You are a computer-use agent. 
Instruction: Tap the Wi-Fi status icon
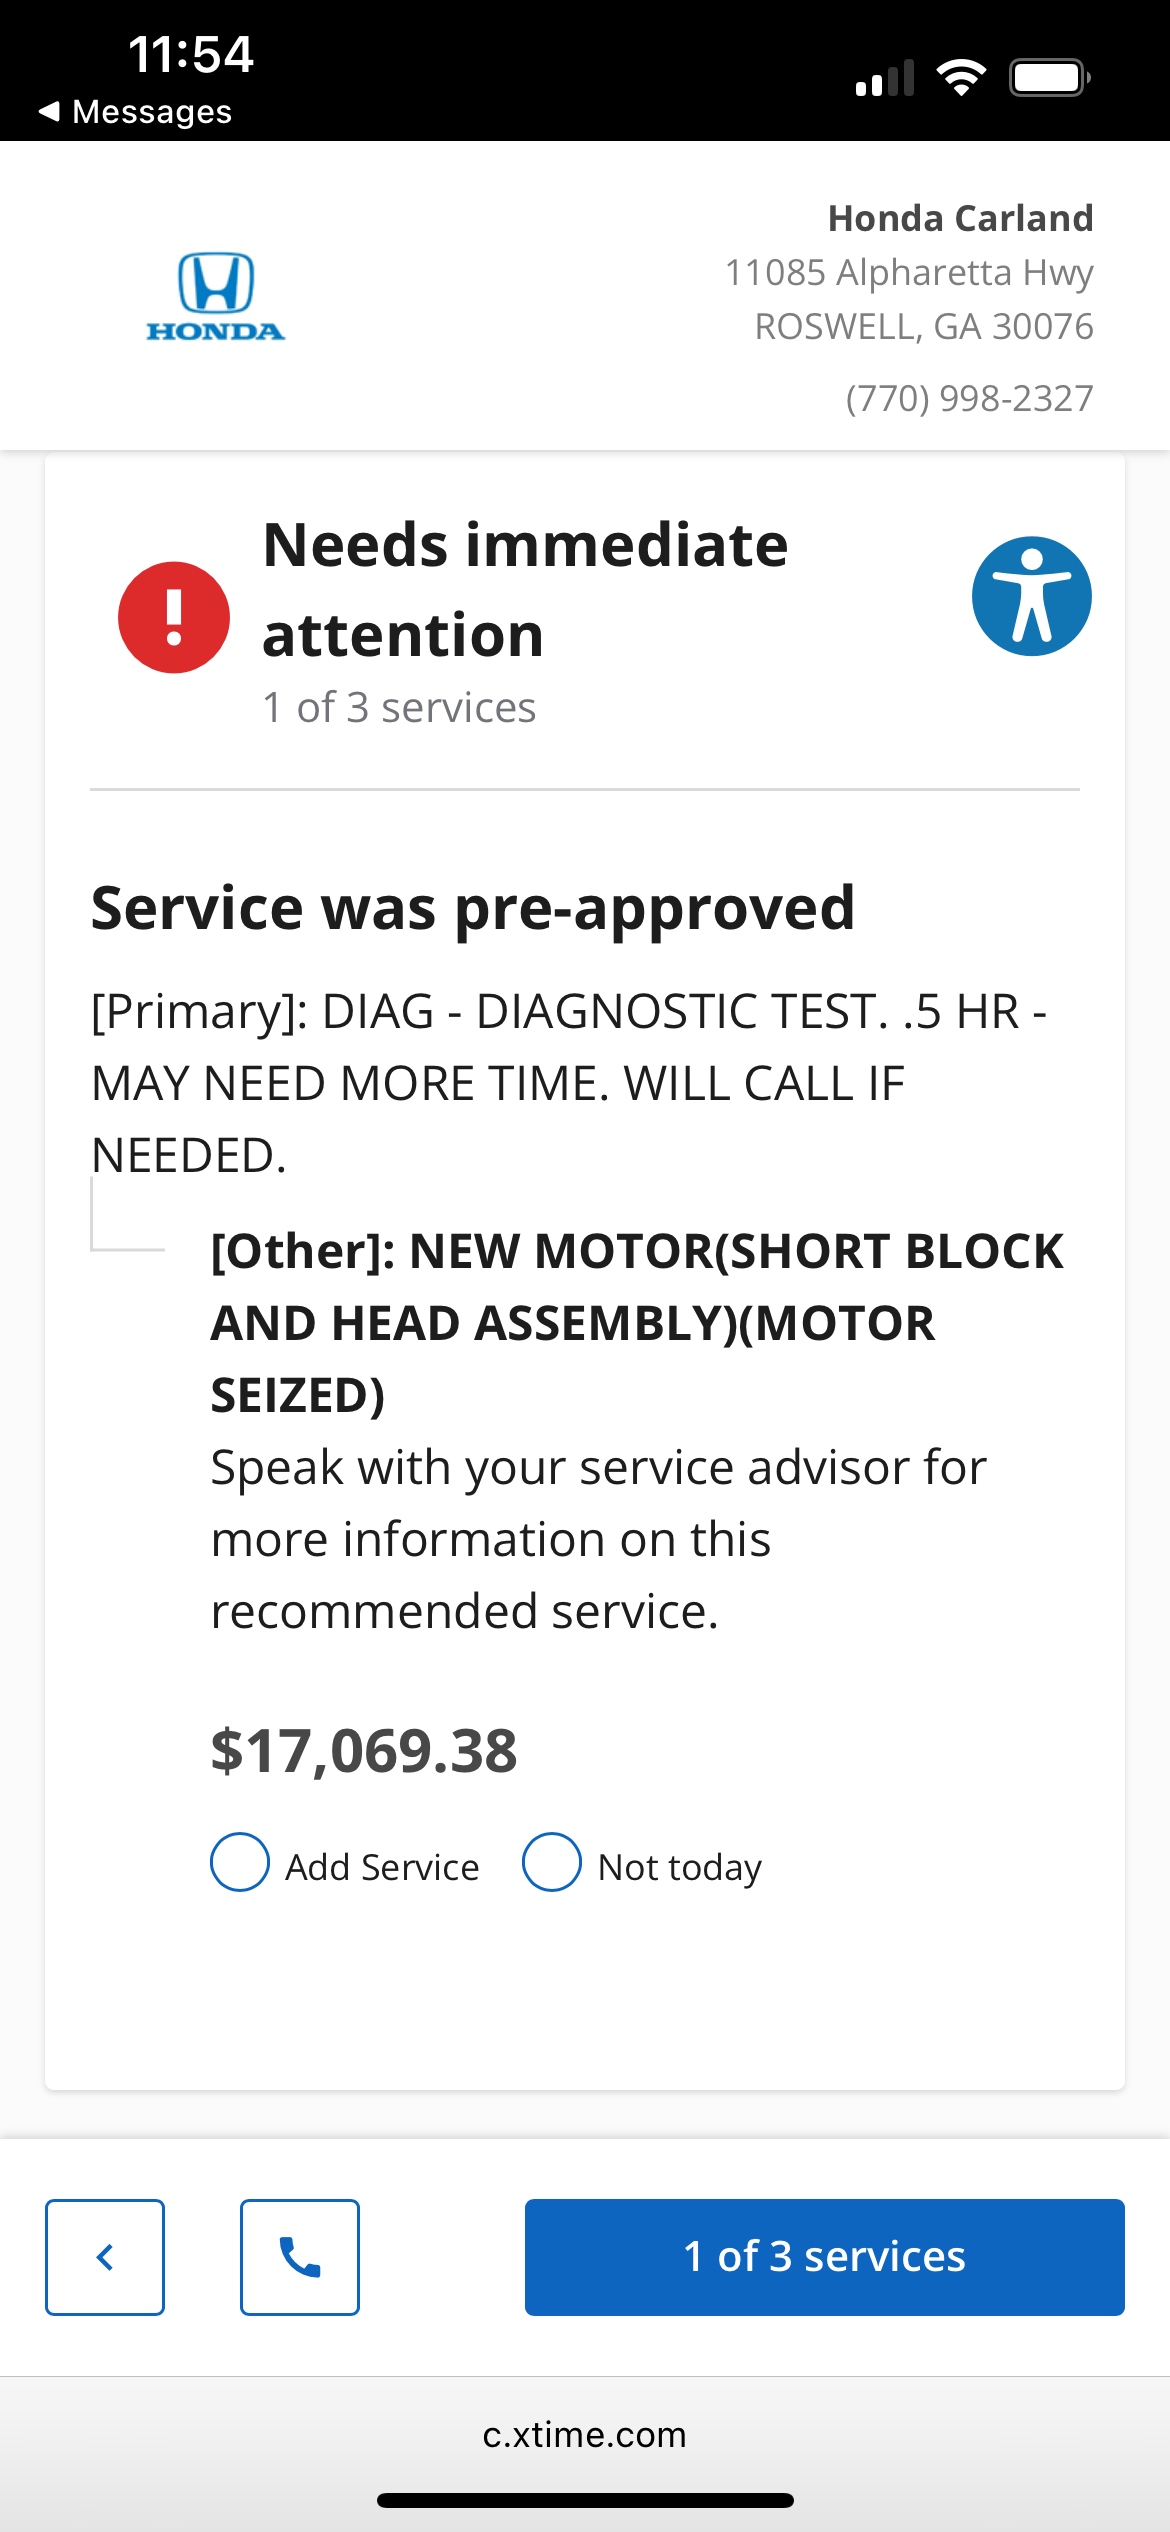pos(961,77)
